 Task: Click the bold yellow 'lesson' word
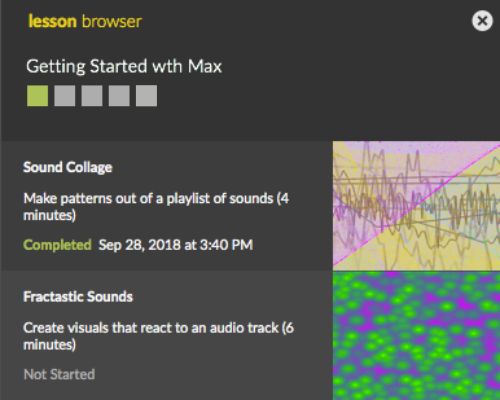click(x=53, y=21)
